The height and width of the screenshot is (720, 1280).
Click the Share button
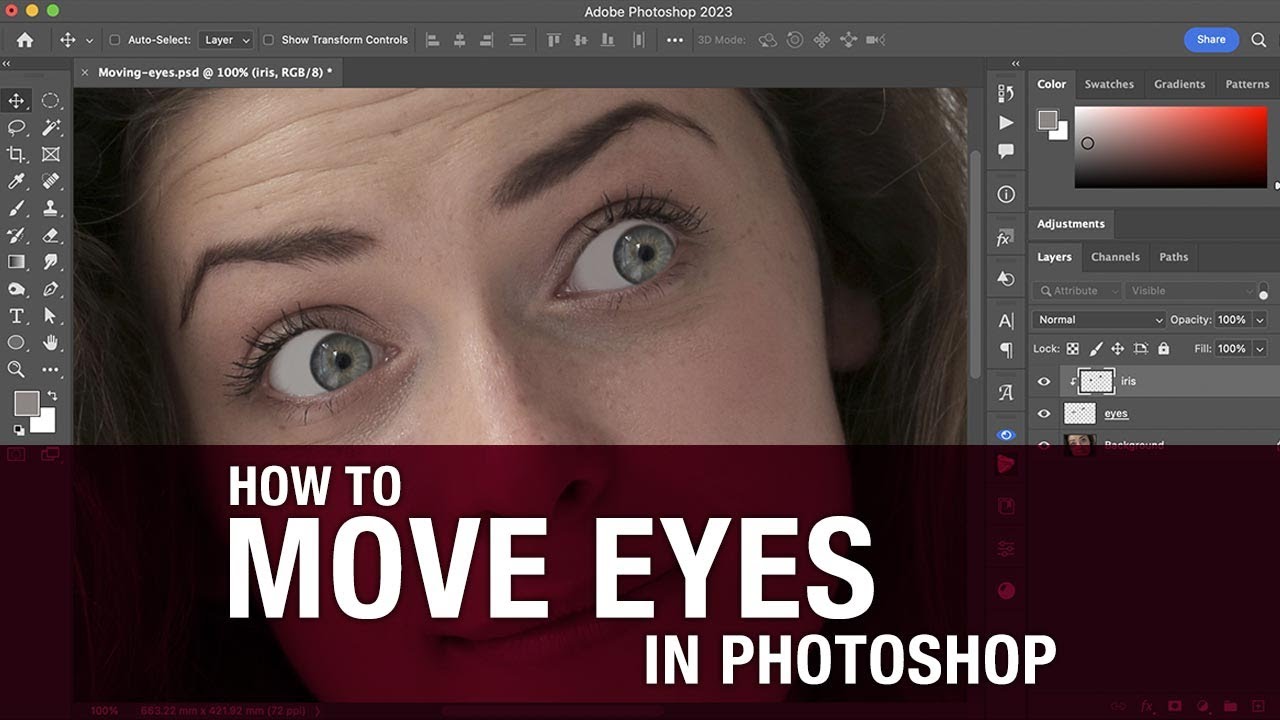(x=1211, y=40)
